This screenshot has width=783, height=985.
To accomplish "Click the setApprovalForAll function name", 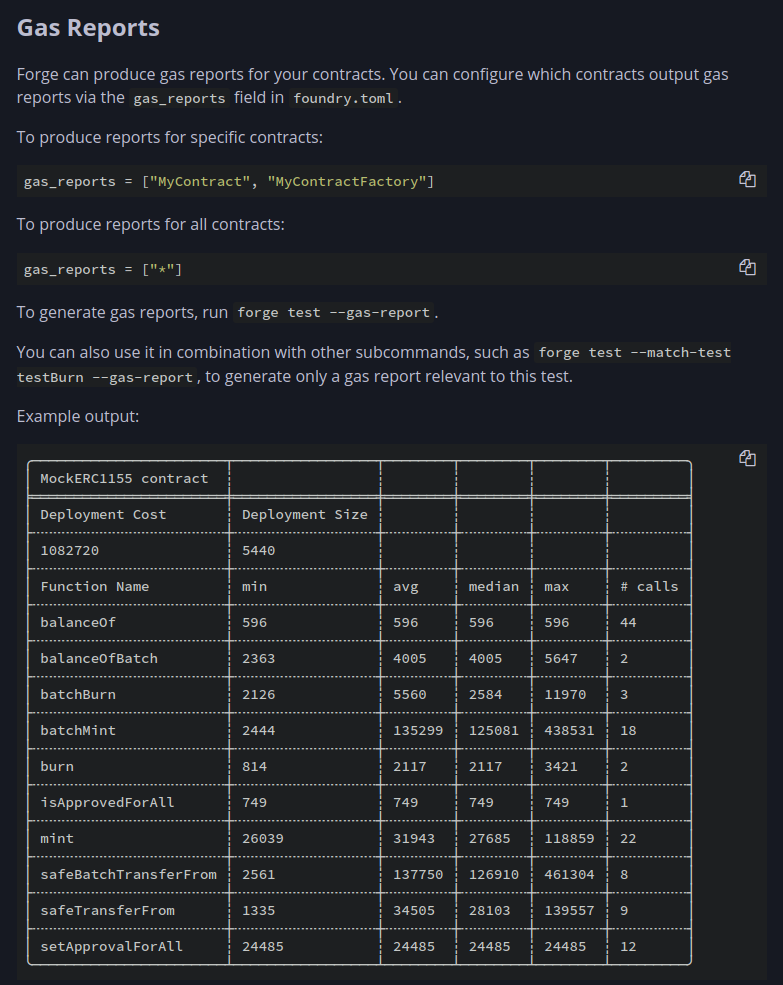I will pyautogui.click(x=111, y=947).
